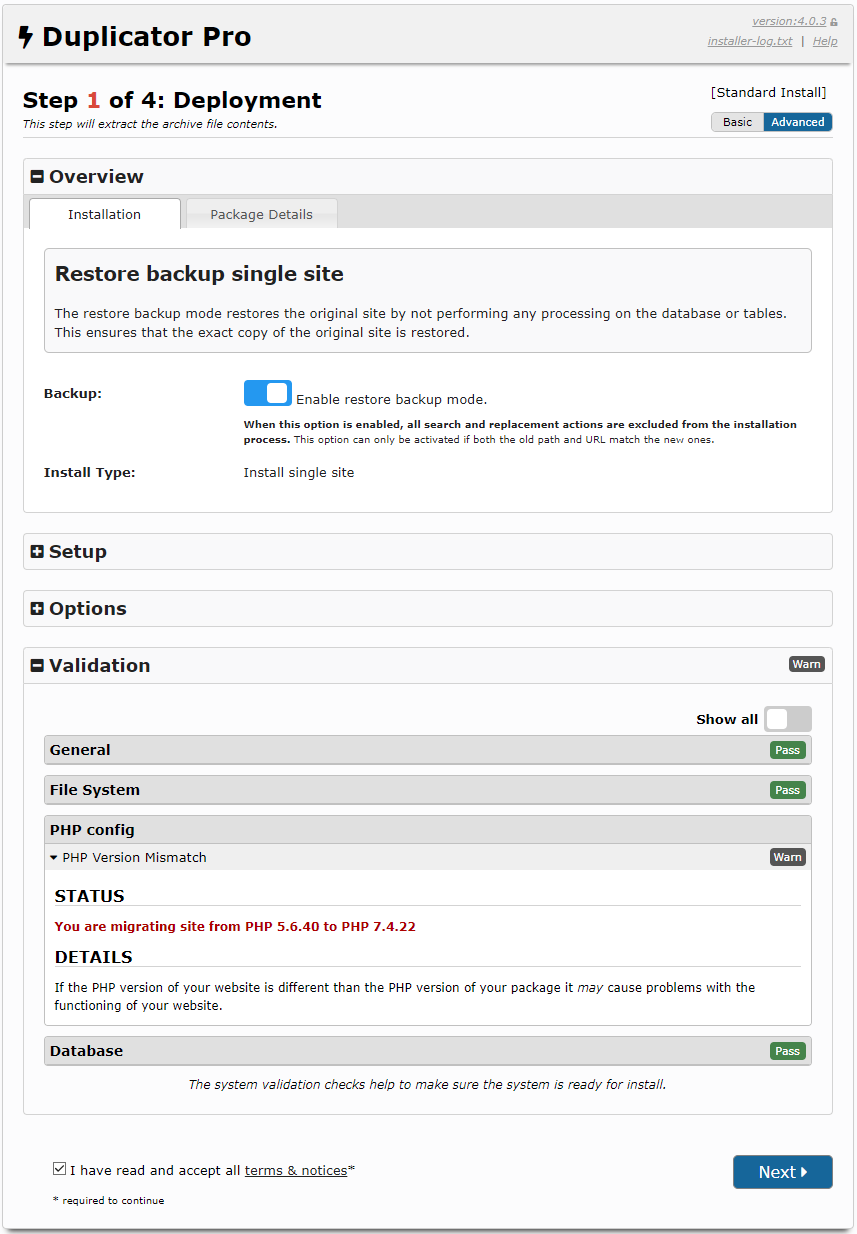The height and width of the screenshot is (1234, 857).
Task: Collapse the PHP Version Mismatch details
Action: click(x=428, y=857)
